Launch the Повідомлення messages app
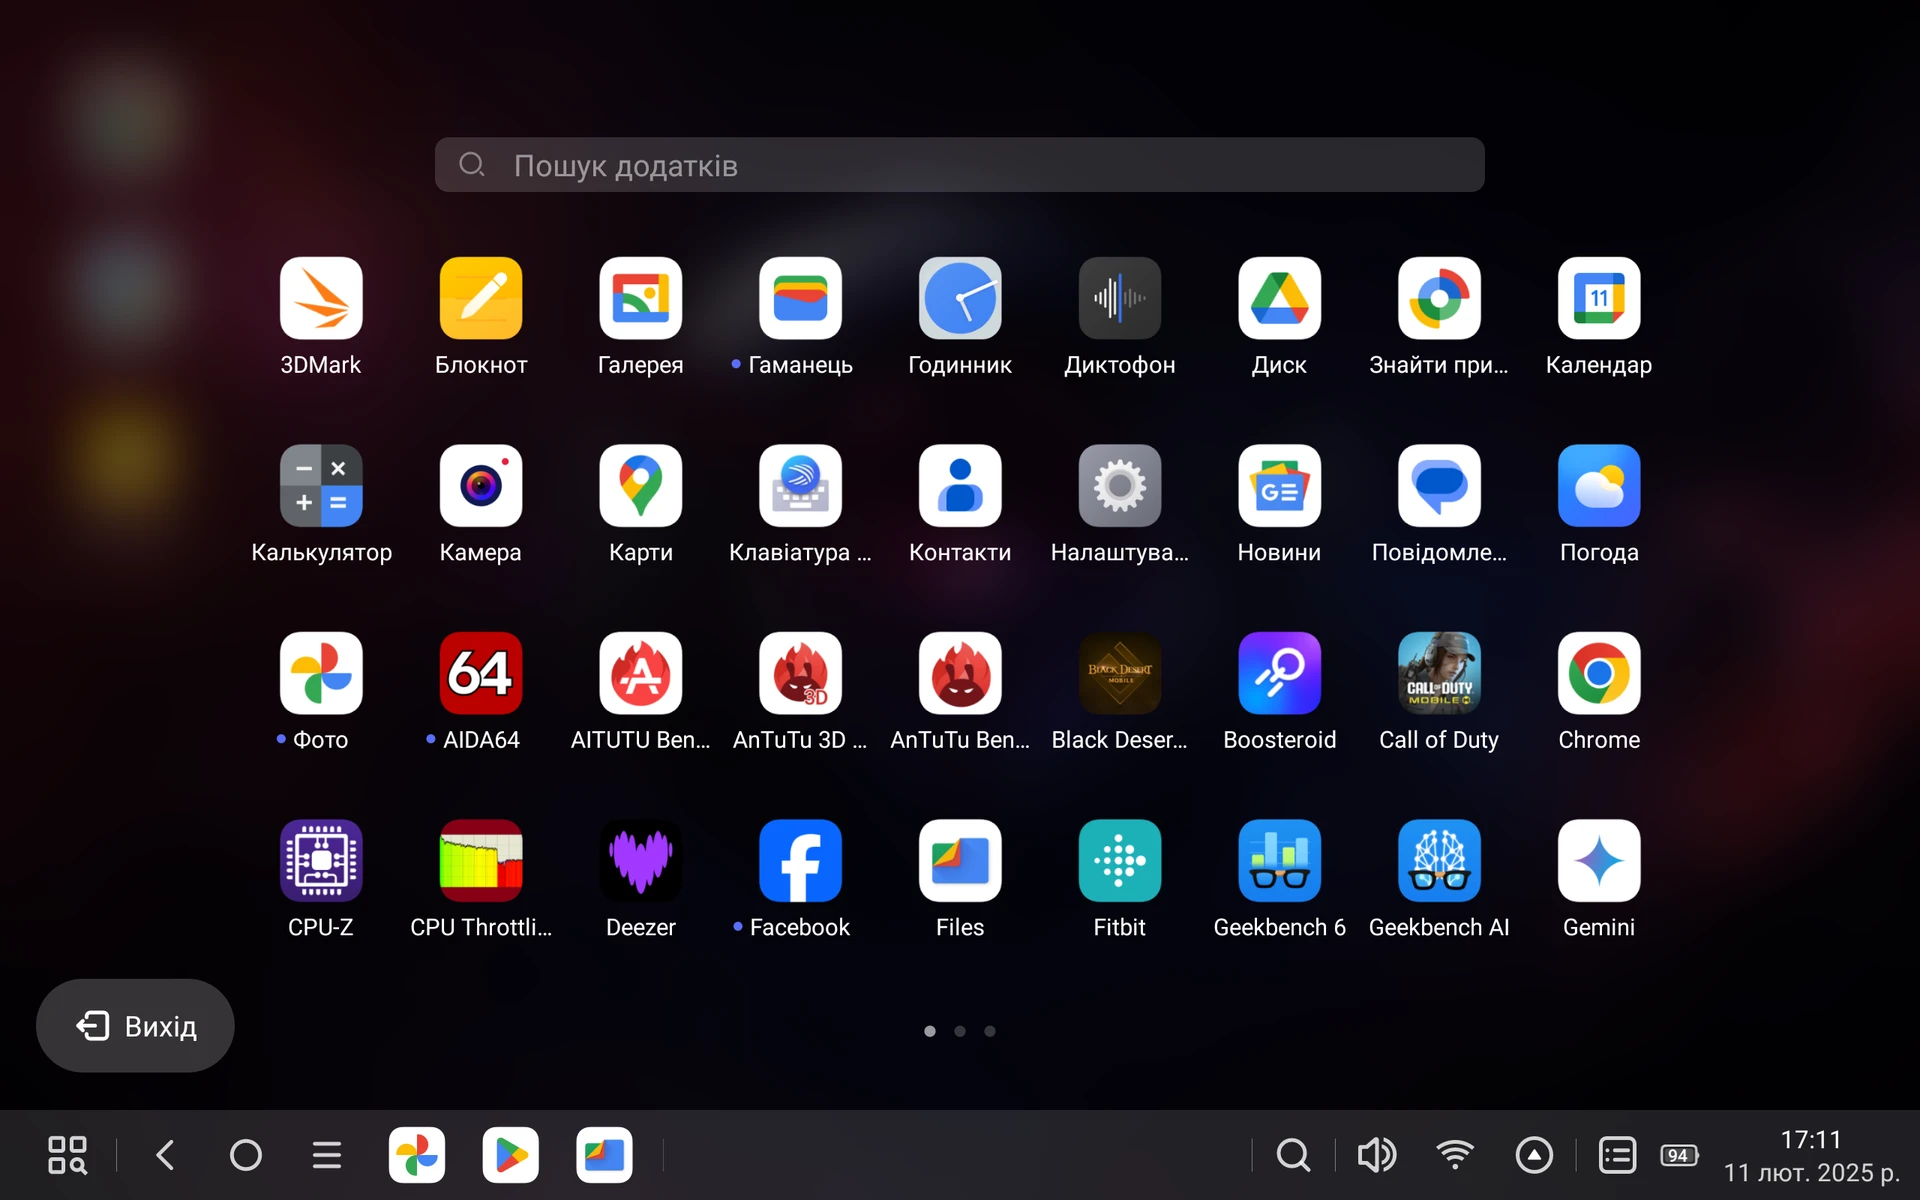This screenshot has height=1200, width=1920. point(1439,485)
